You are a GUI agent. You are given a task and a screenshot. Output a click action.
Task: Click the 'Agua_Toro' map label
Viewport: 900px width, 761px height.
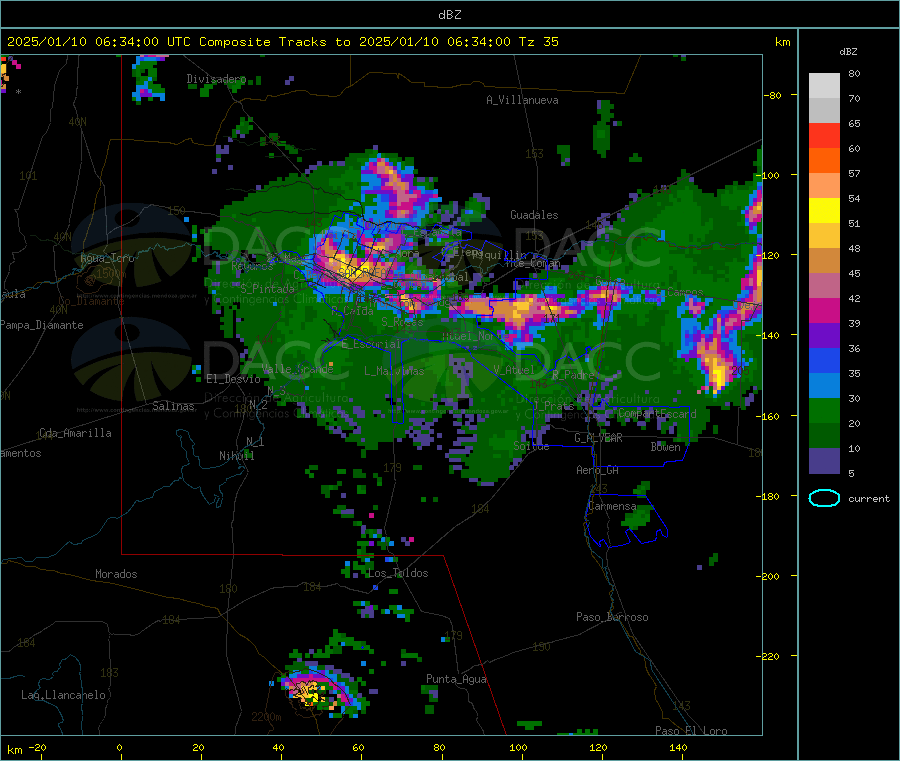click(107, 258)
